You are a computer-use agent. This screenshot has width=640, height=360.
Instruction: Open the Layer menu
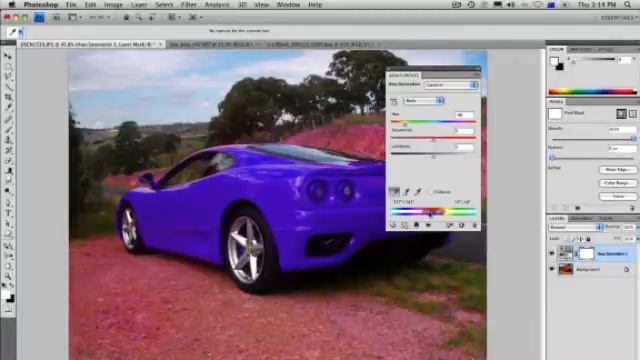(139, 5)
